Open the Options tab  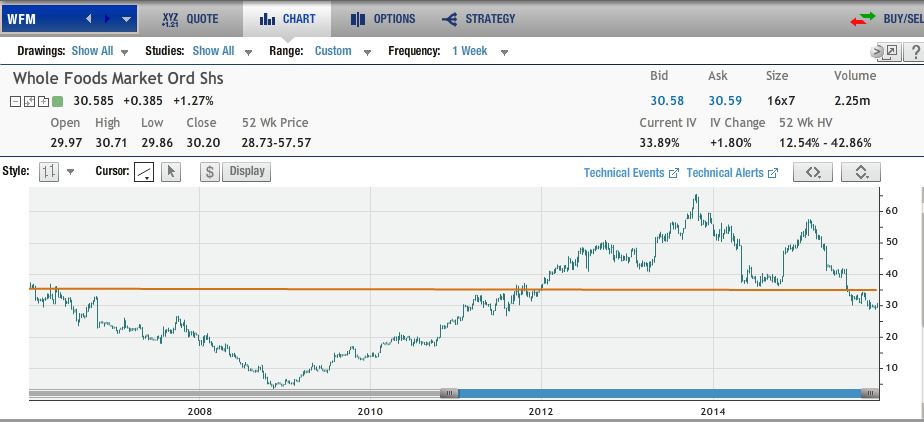coord(384,19)
